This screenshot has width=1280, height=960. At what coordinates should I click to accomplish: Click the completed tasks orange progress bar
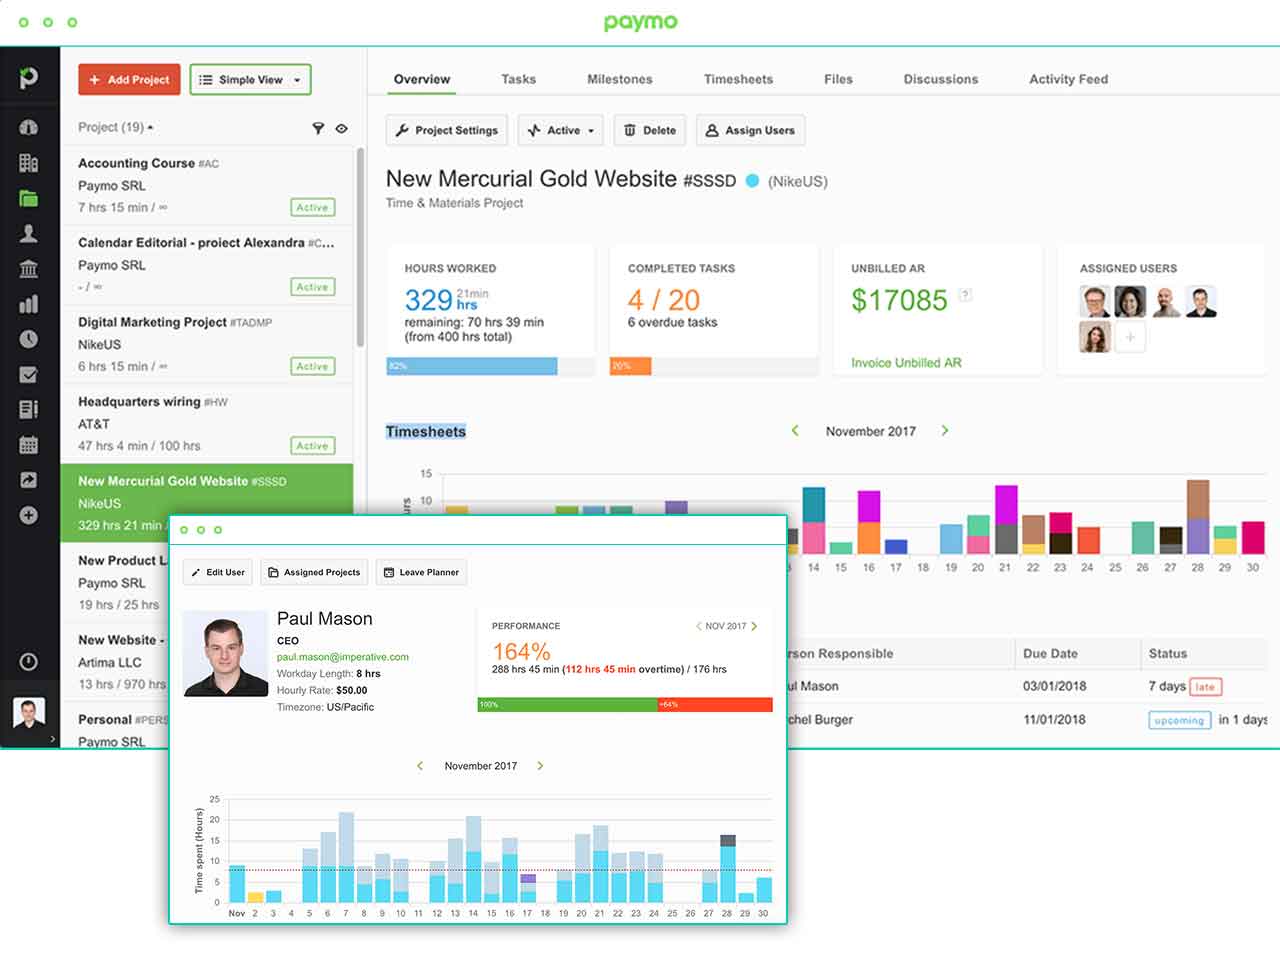tap(631, 366)
